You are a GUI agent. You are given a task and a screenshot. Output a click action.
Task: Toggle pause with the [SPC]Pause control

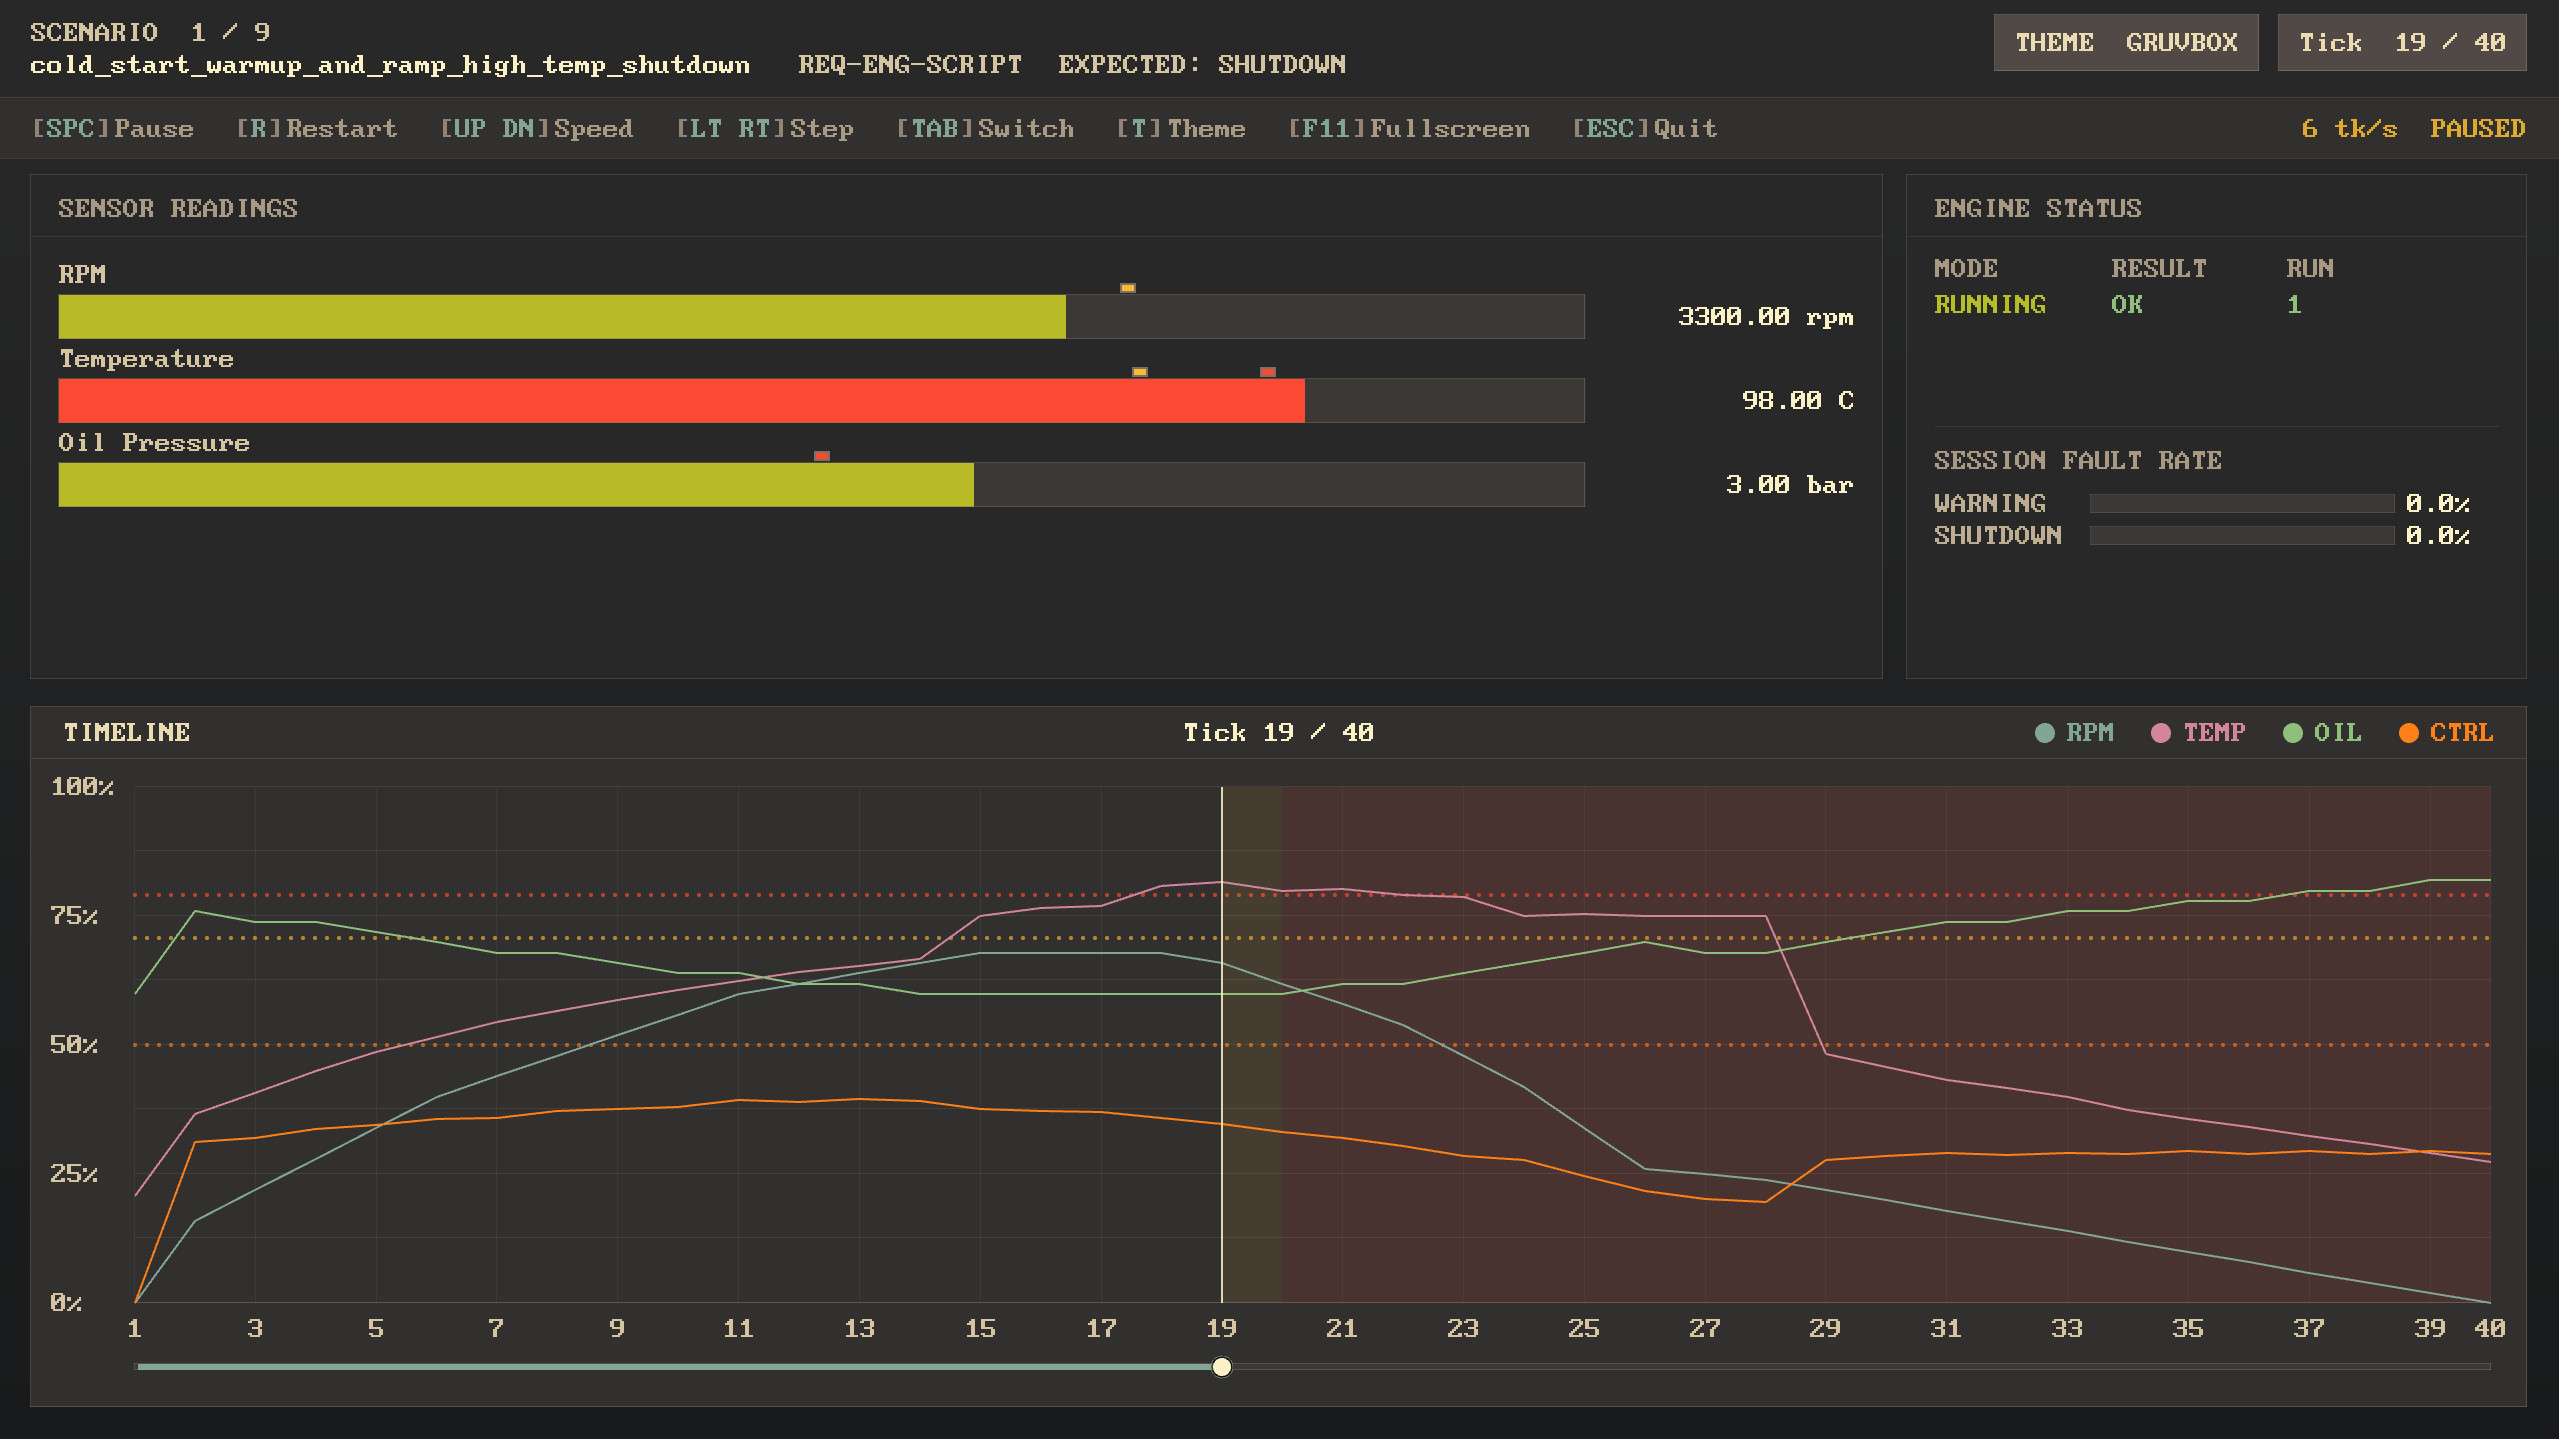[113, 129]
